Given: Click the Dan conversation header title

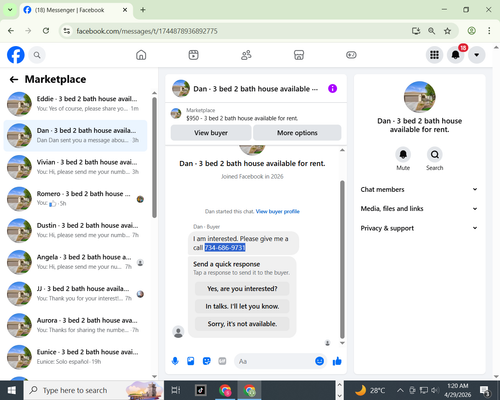Looking at the screenshot, I should (256, 89).
